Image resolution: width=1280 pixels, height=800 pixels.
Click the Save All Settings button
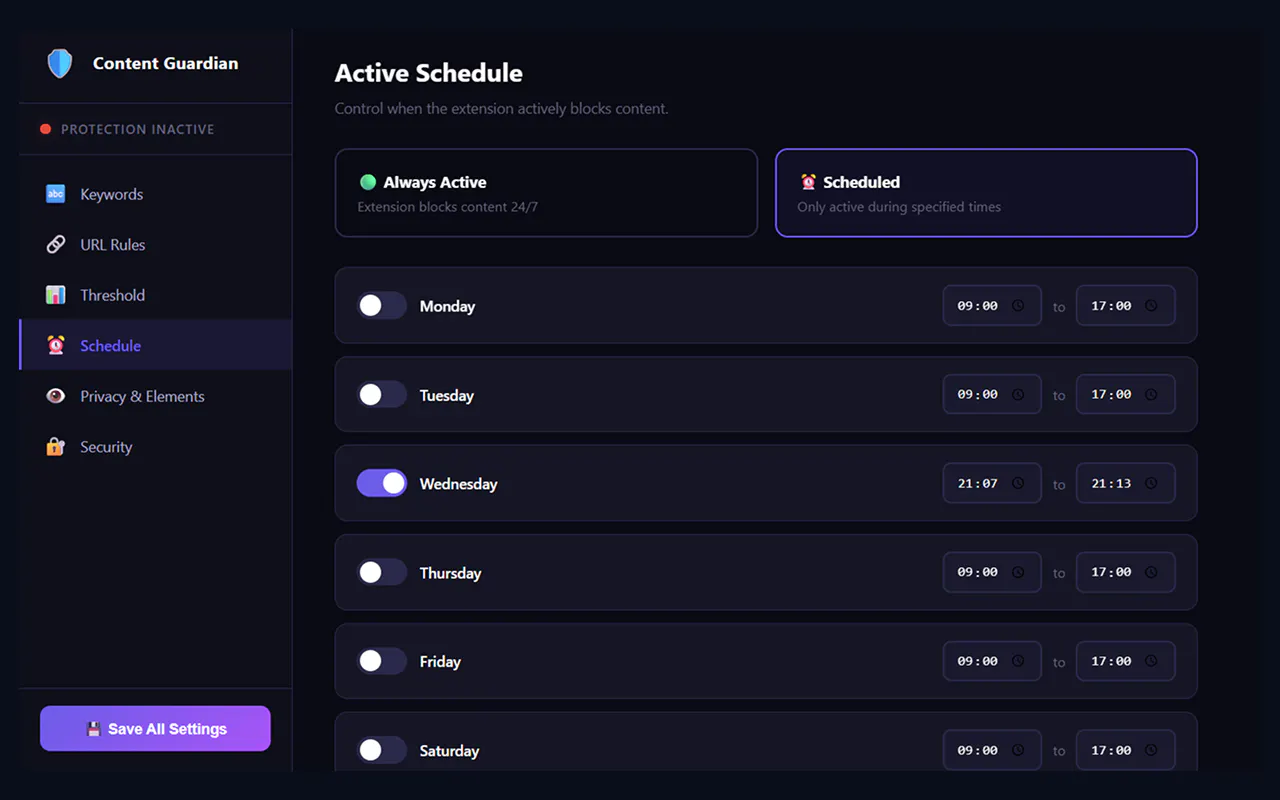155,729
